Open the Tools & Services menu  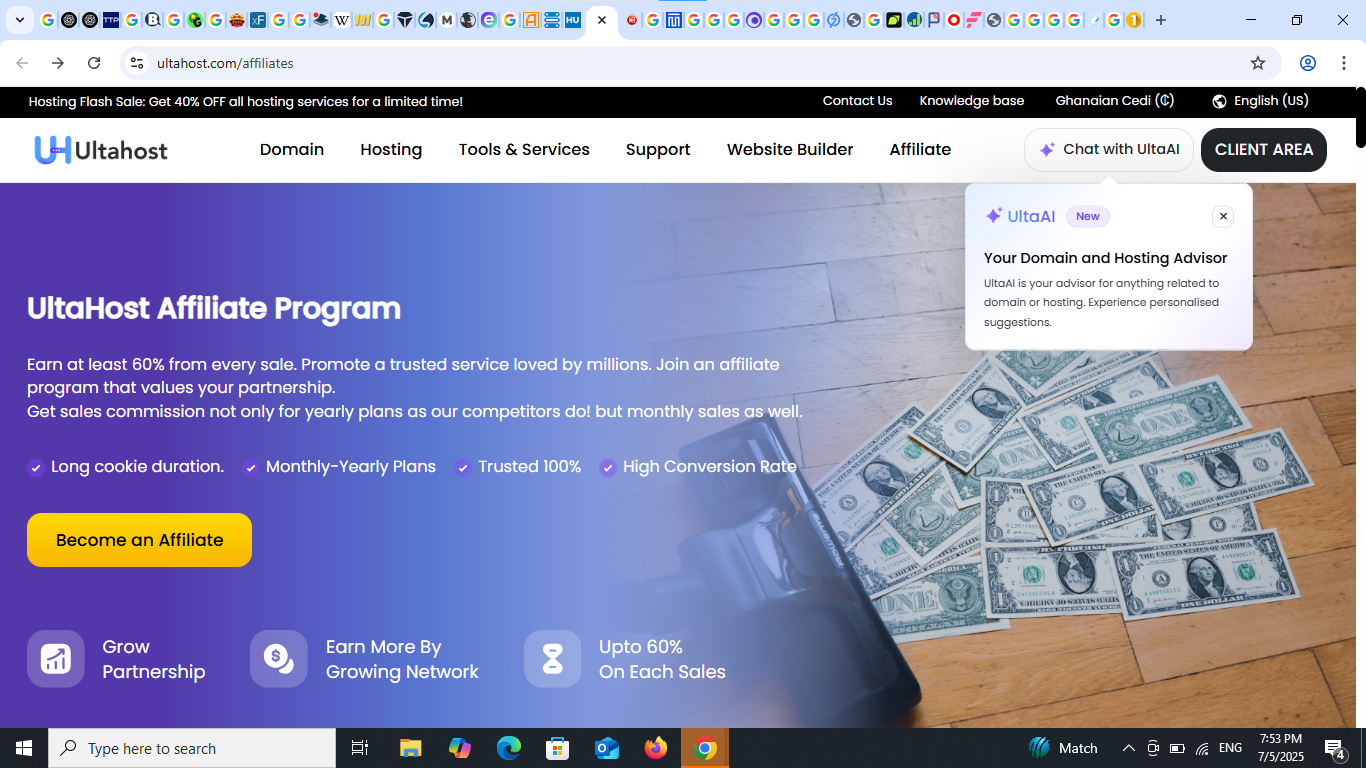[524, 150]
